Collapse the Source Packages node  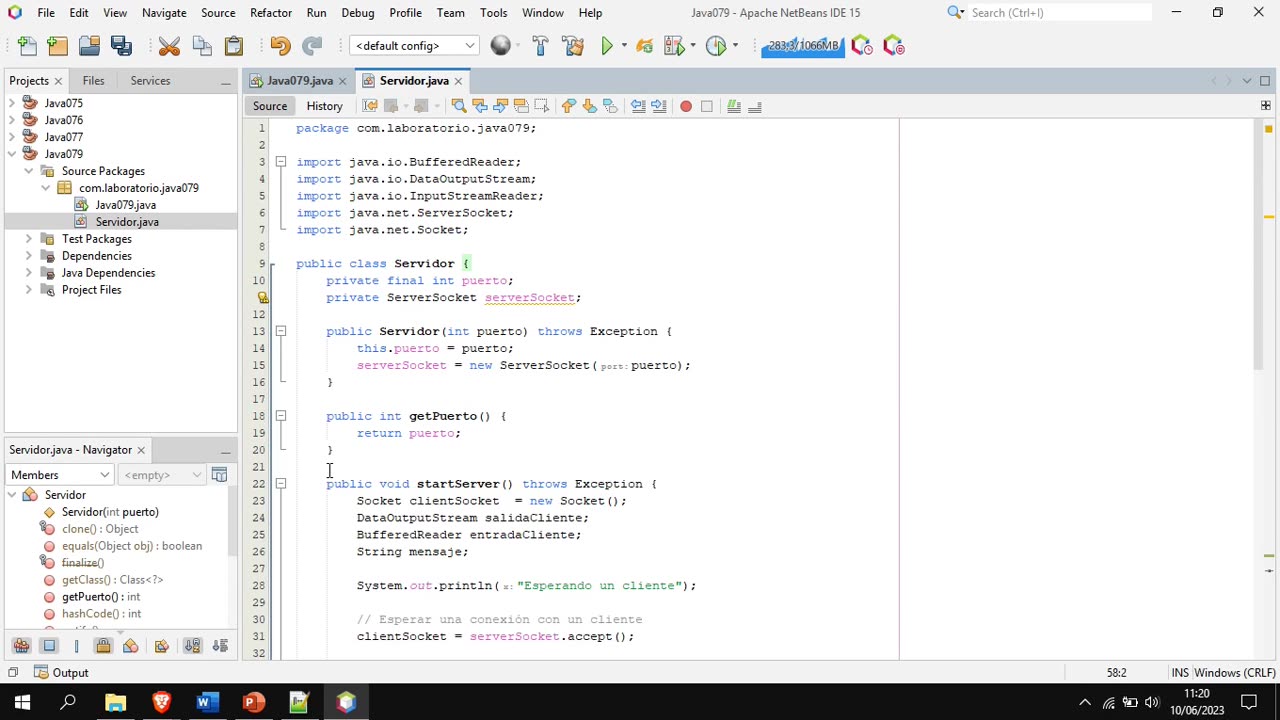(x=28, y=171)
